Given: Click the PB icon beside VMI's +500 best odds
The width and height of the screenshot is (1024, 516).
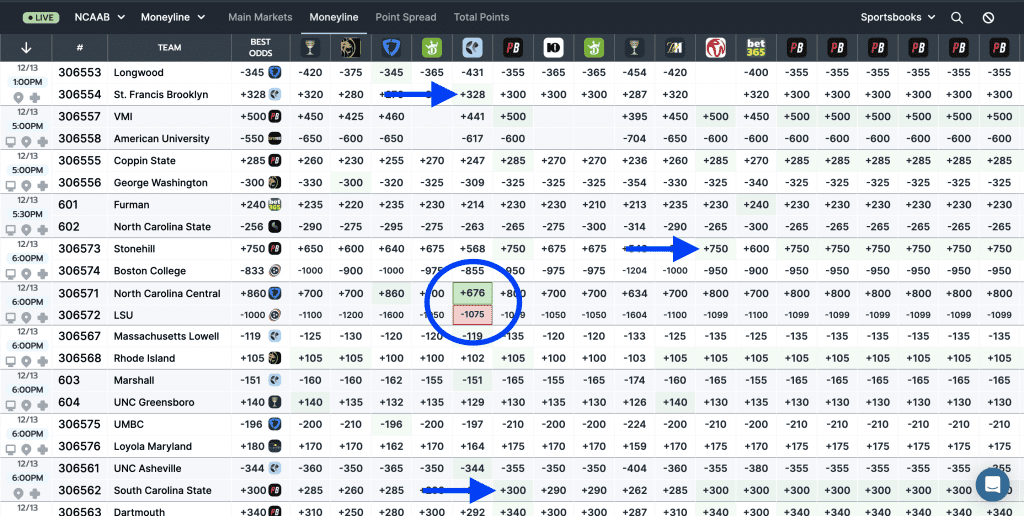Looking at the screenshot, I should pyautogui.click(x=275, y=116).
